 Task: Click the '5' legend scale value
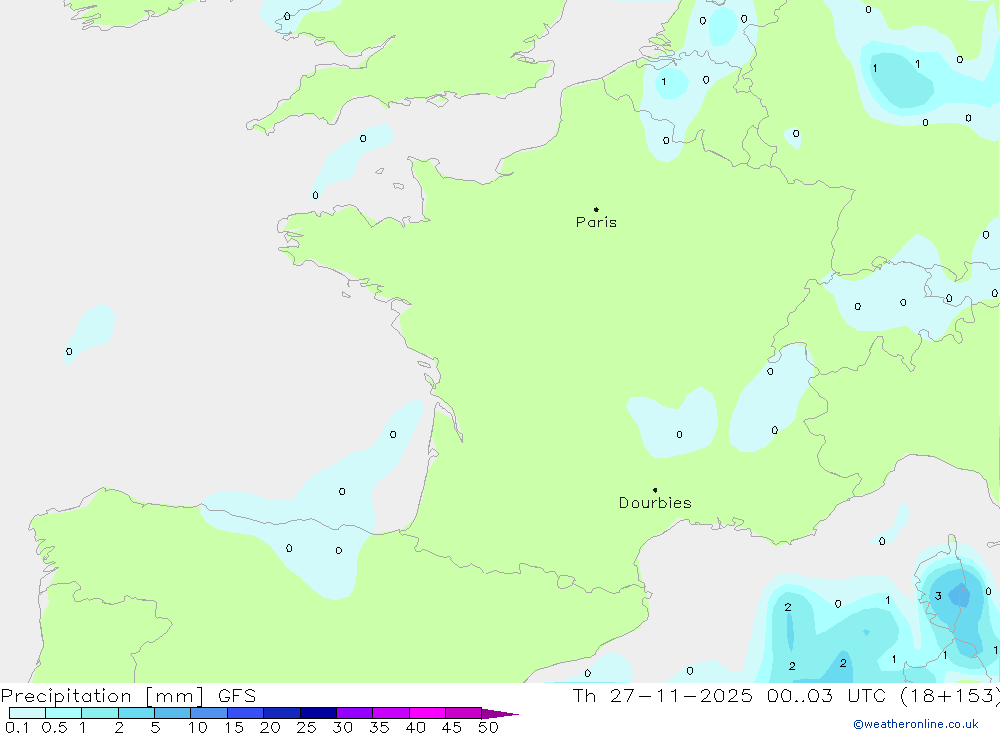click(x=155, y=727)
